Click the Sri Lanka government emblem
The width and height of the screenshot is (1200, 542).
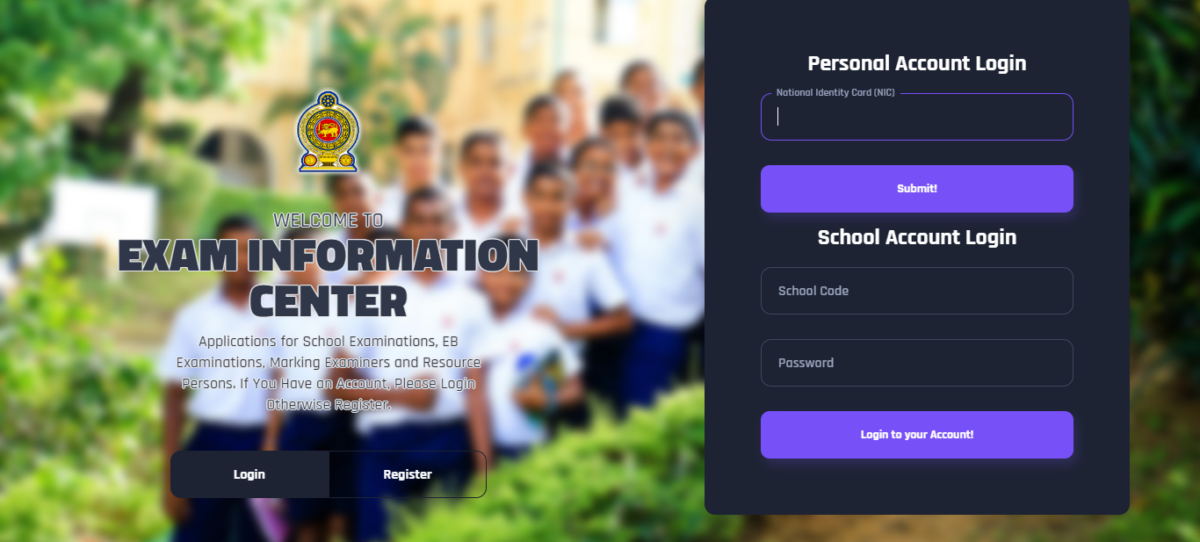pos(327,130)
